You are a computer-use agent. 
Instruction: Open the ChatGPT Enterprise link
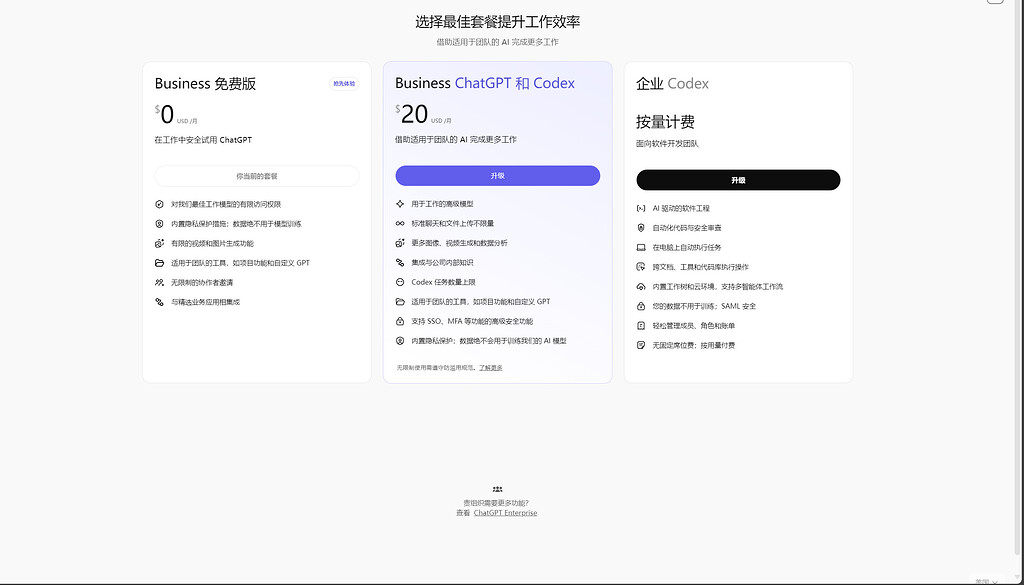point(505,513)
